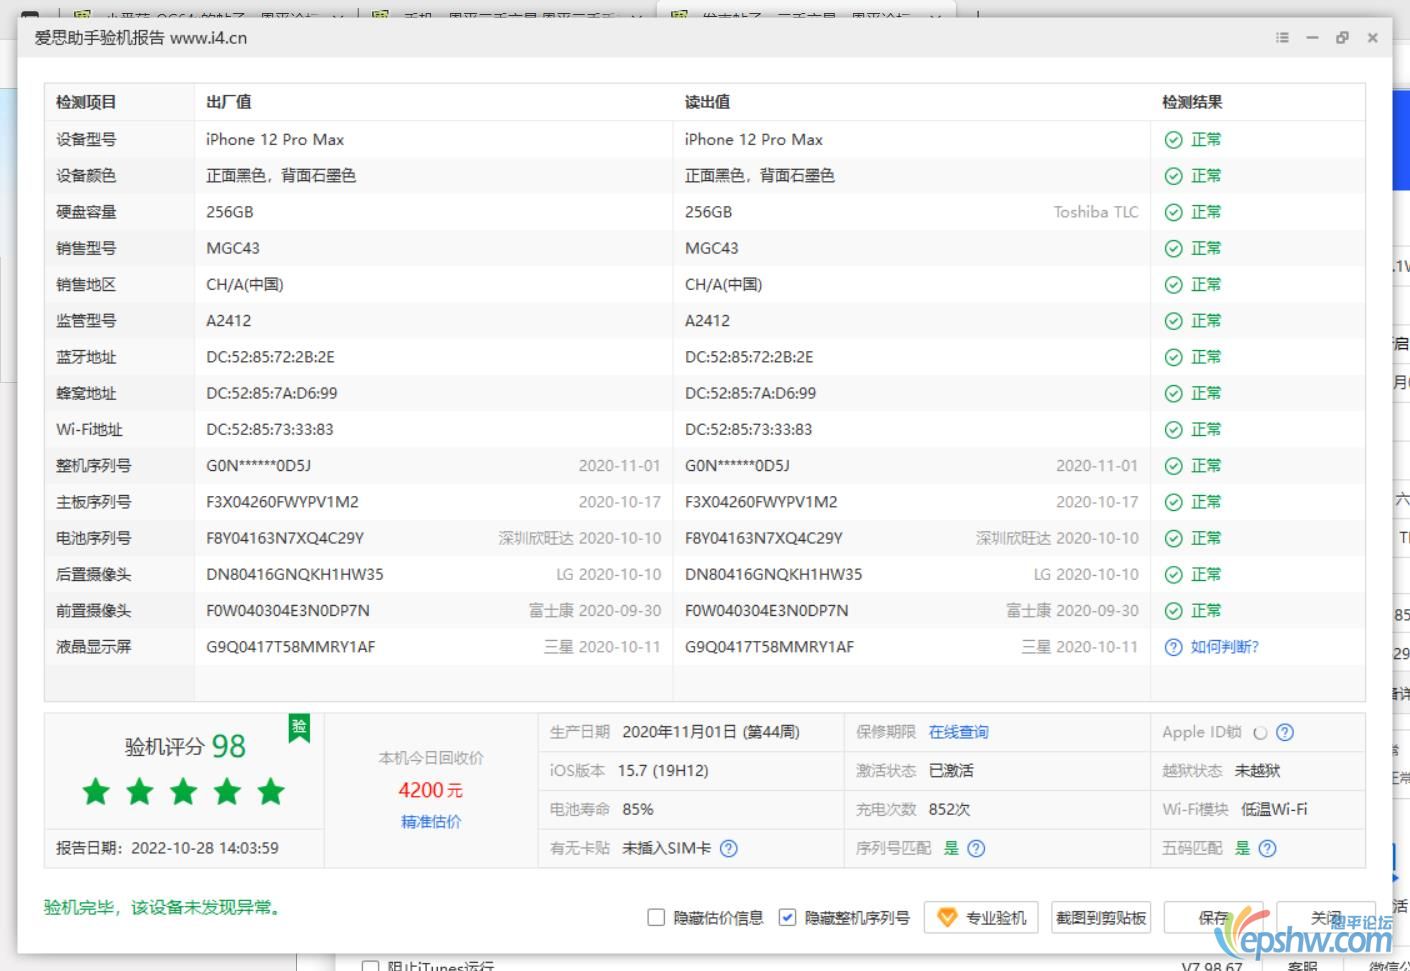Click the 出厂值 column header
This screenshot has width=1410, height=971.
[229, 102]
